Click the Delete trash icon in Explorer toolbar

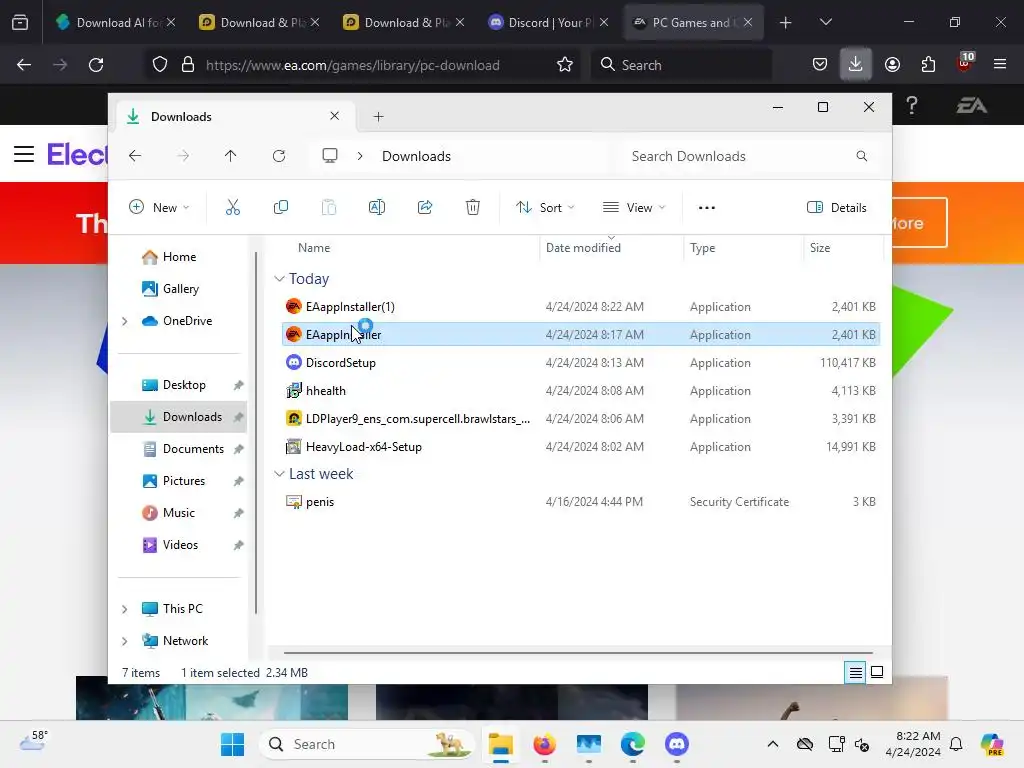pyautogui.click(x=473, y=208)
